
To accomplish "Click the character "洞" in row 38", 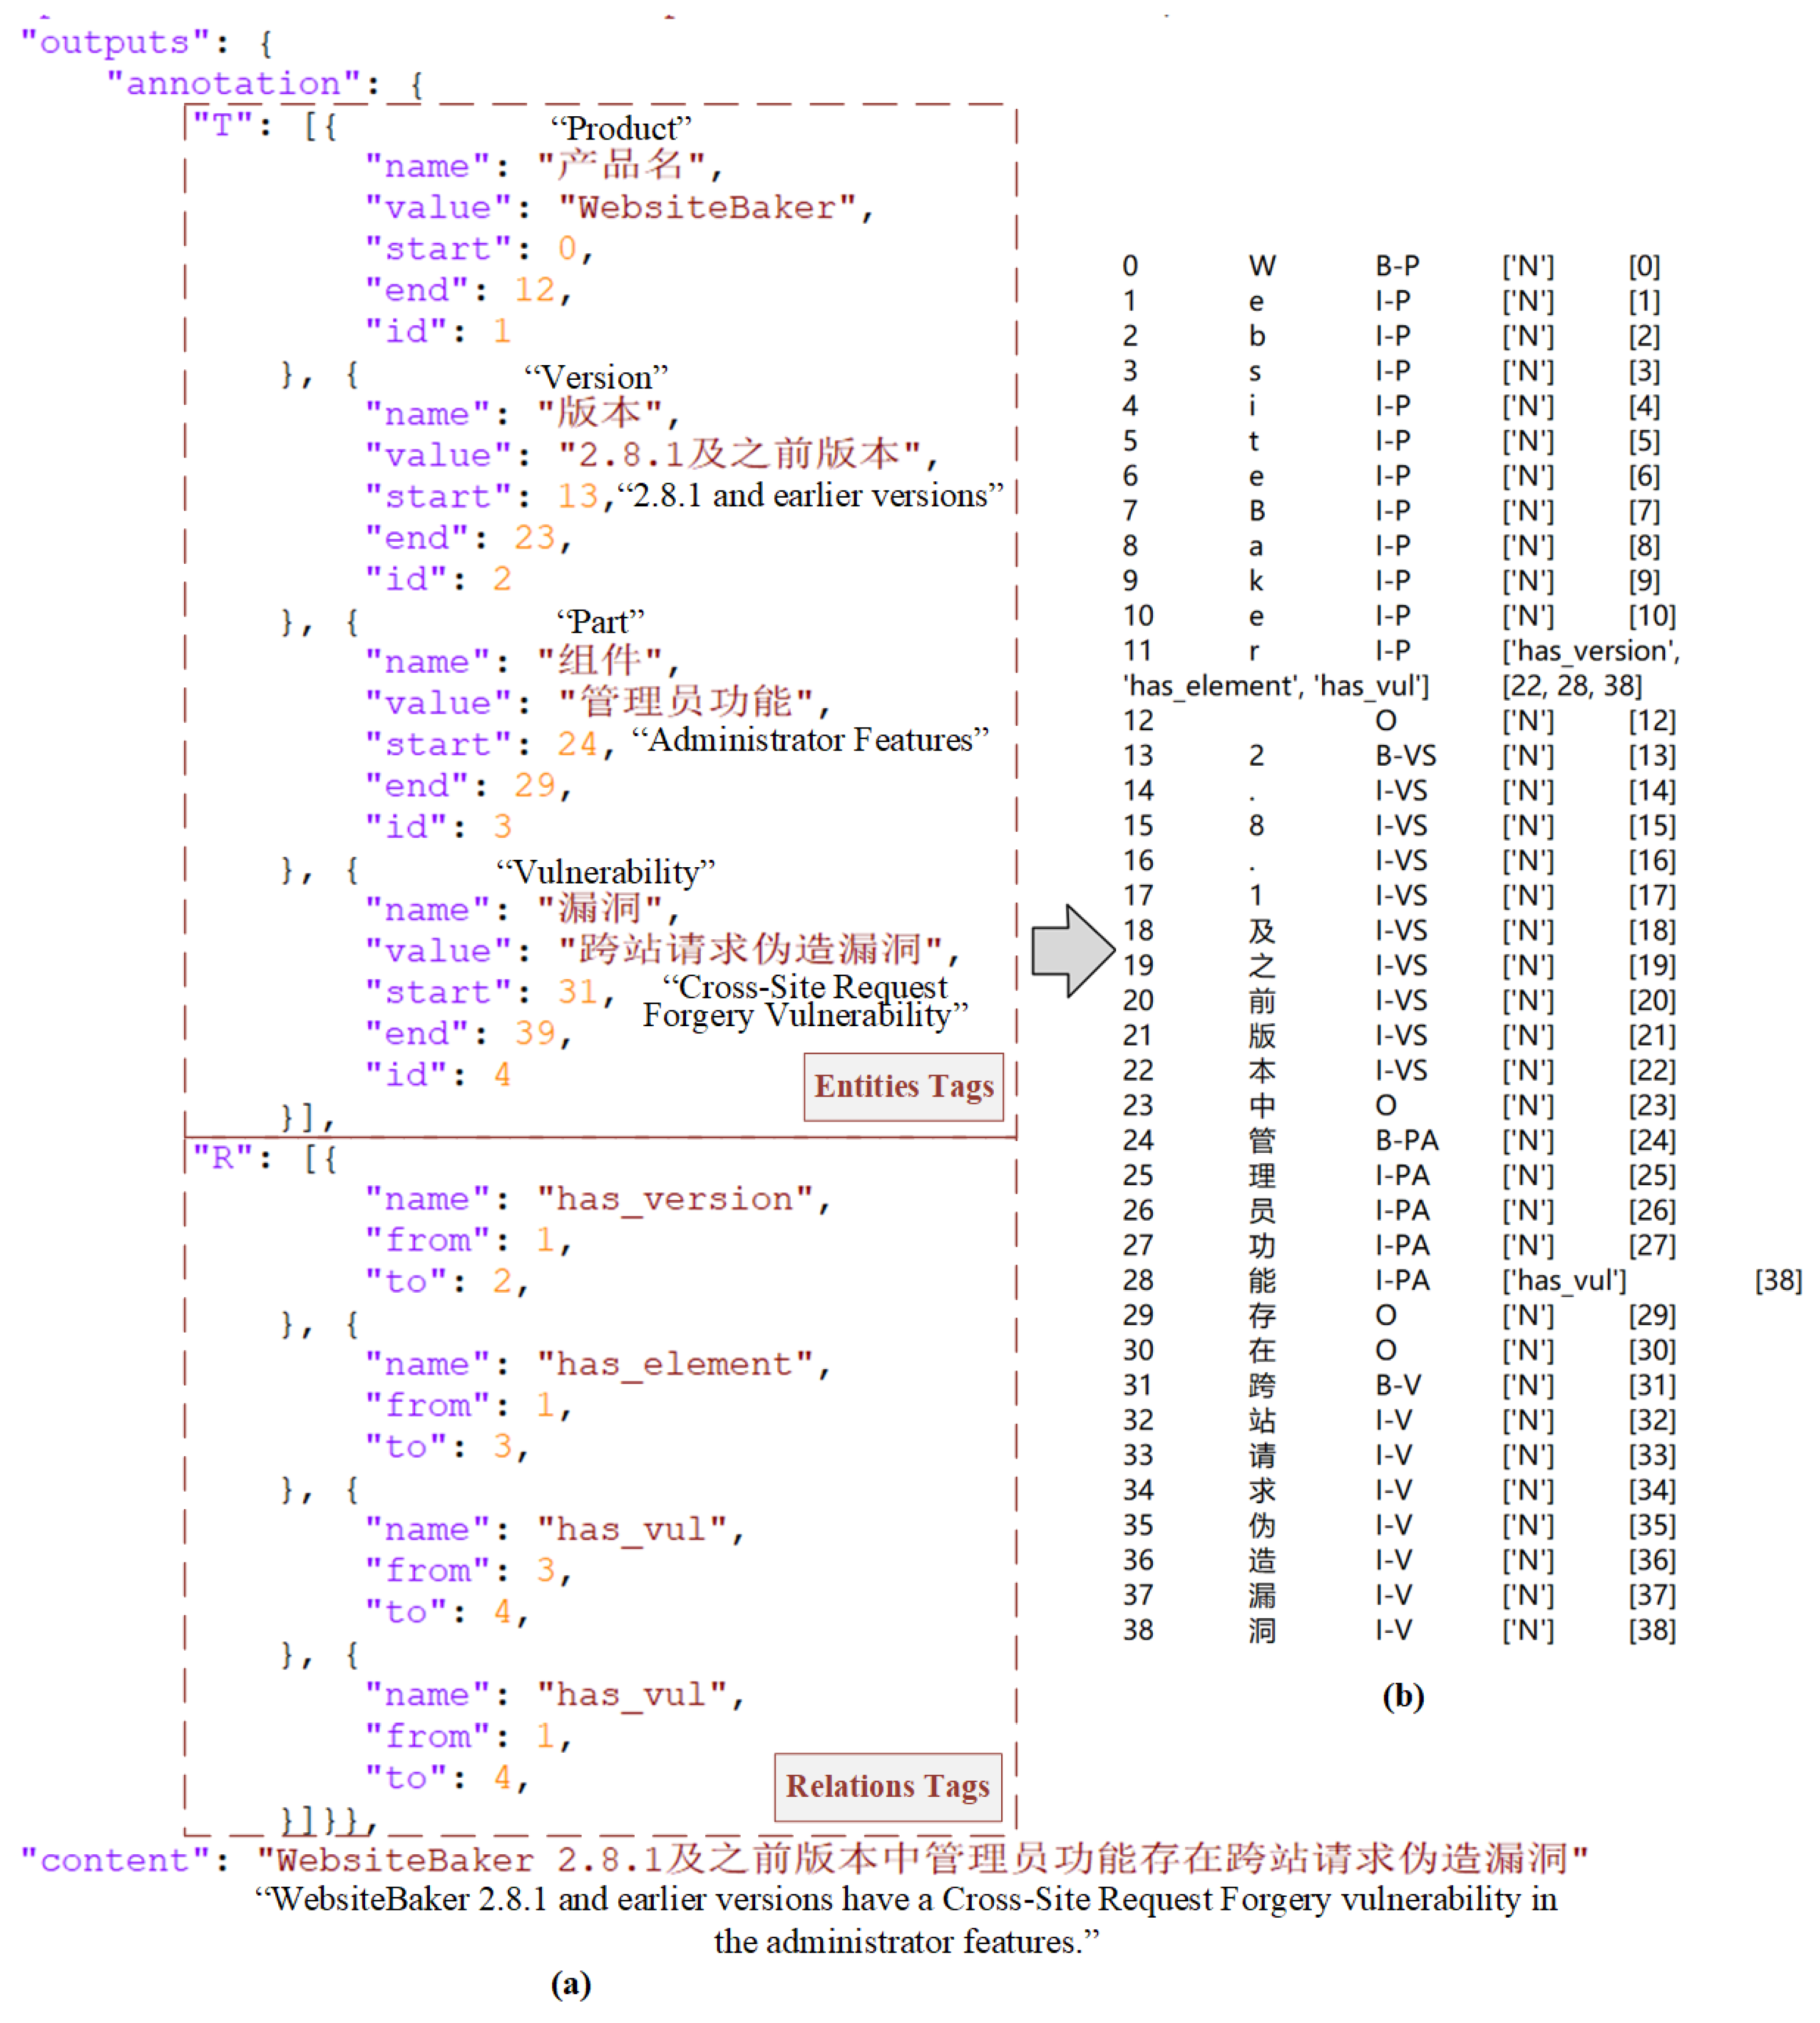I will [x=1262, y=1630].
